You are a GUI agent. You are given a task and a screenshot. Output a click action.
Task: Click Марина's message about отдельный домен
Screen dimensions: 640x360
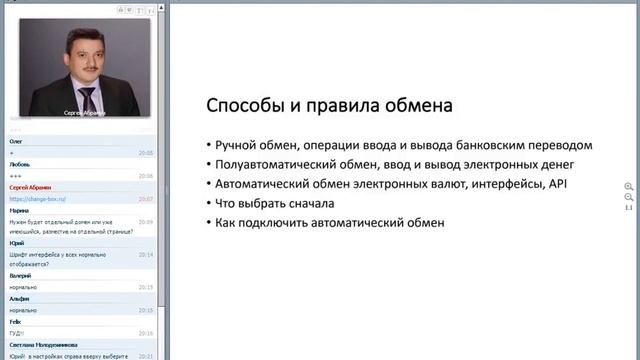click(71, 227)
